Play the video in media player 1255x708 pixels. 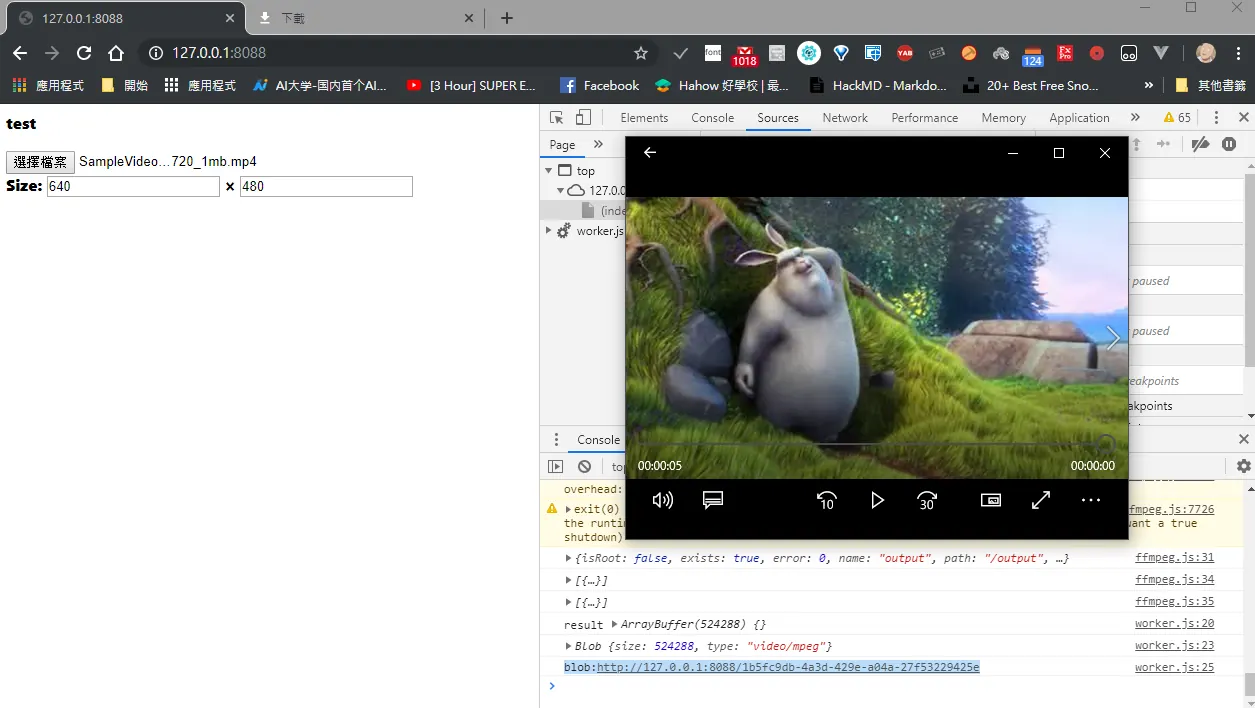pos(877,500)
